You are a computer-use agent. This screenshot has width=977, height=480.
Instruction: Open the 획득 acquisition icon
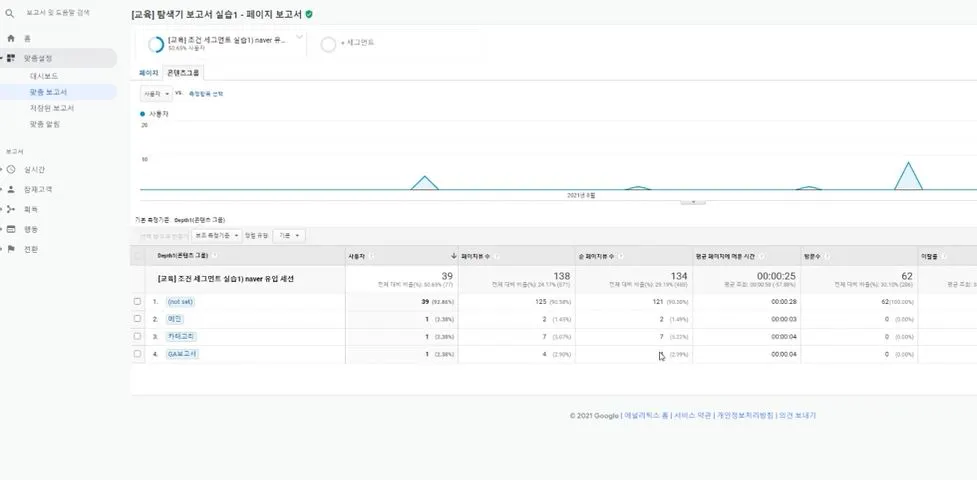tap(11, 209)
